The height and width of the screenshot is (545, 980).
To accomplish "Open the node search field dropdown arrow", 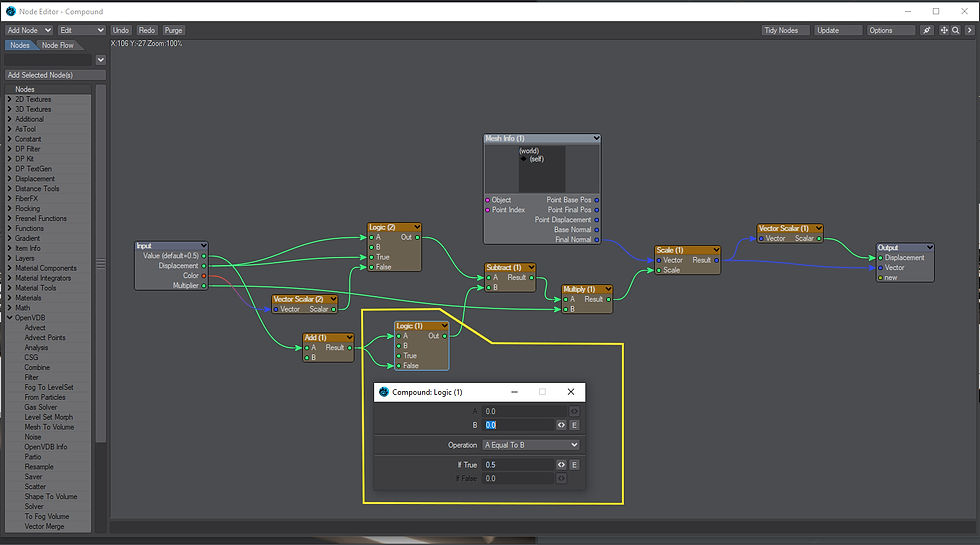I will click(x=101, y=60).
